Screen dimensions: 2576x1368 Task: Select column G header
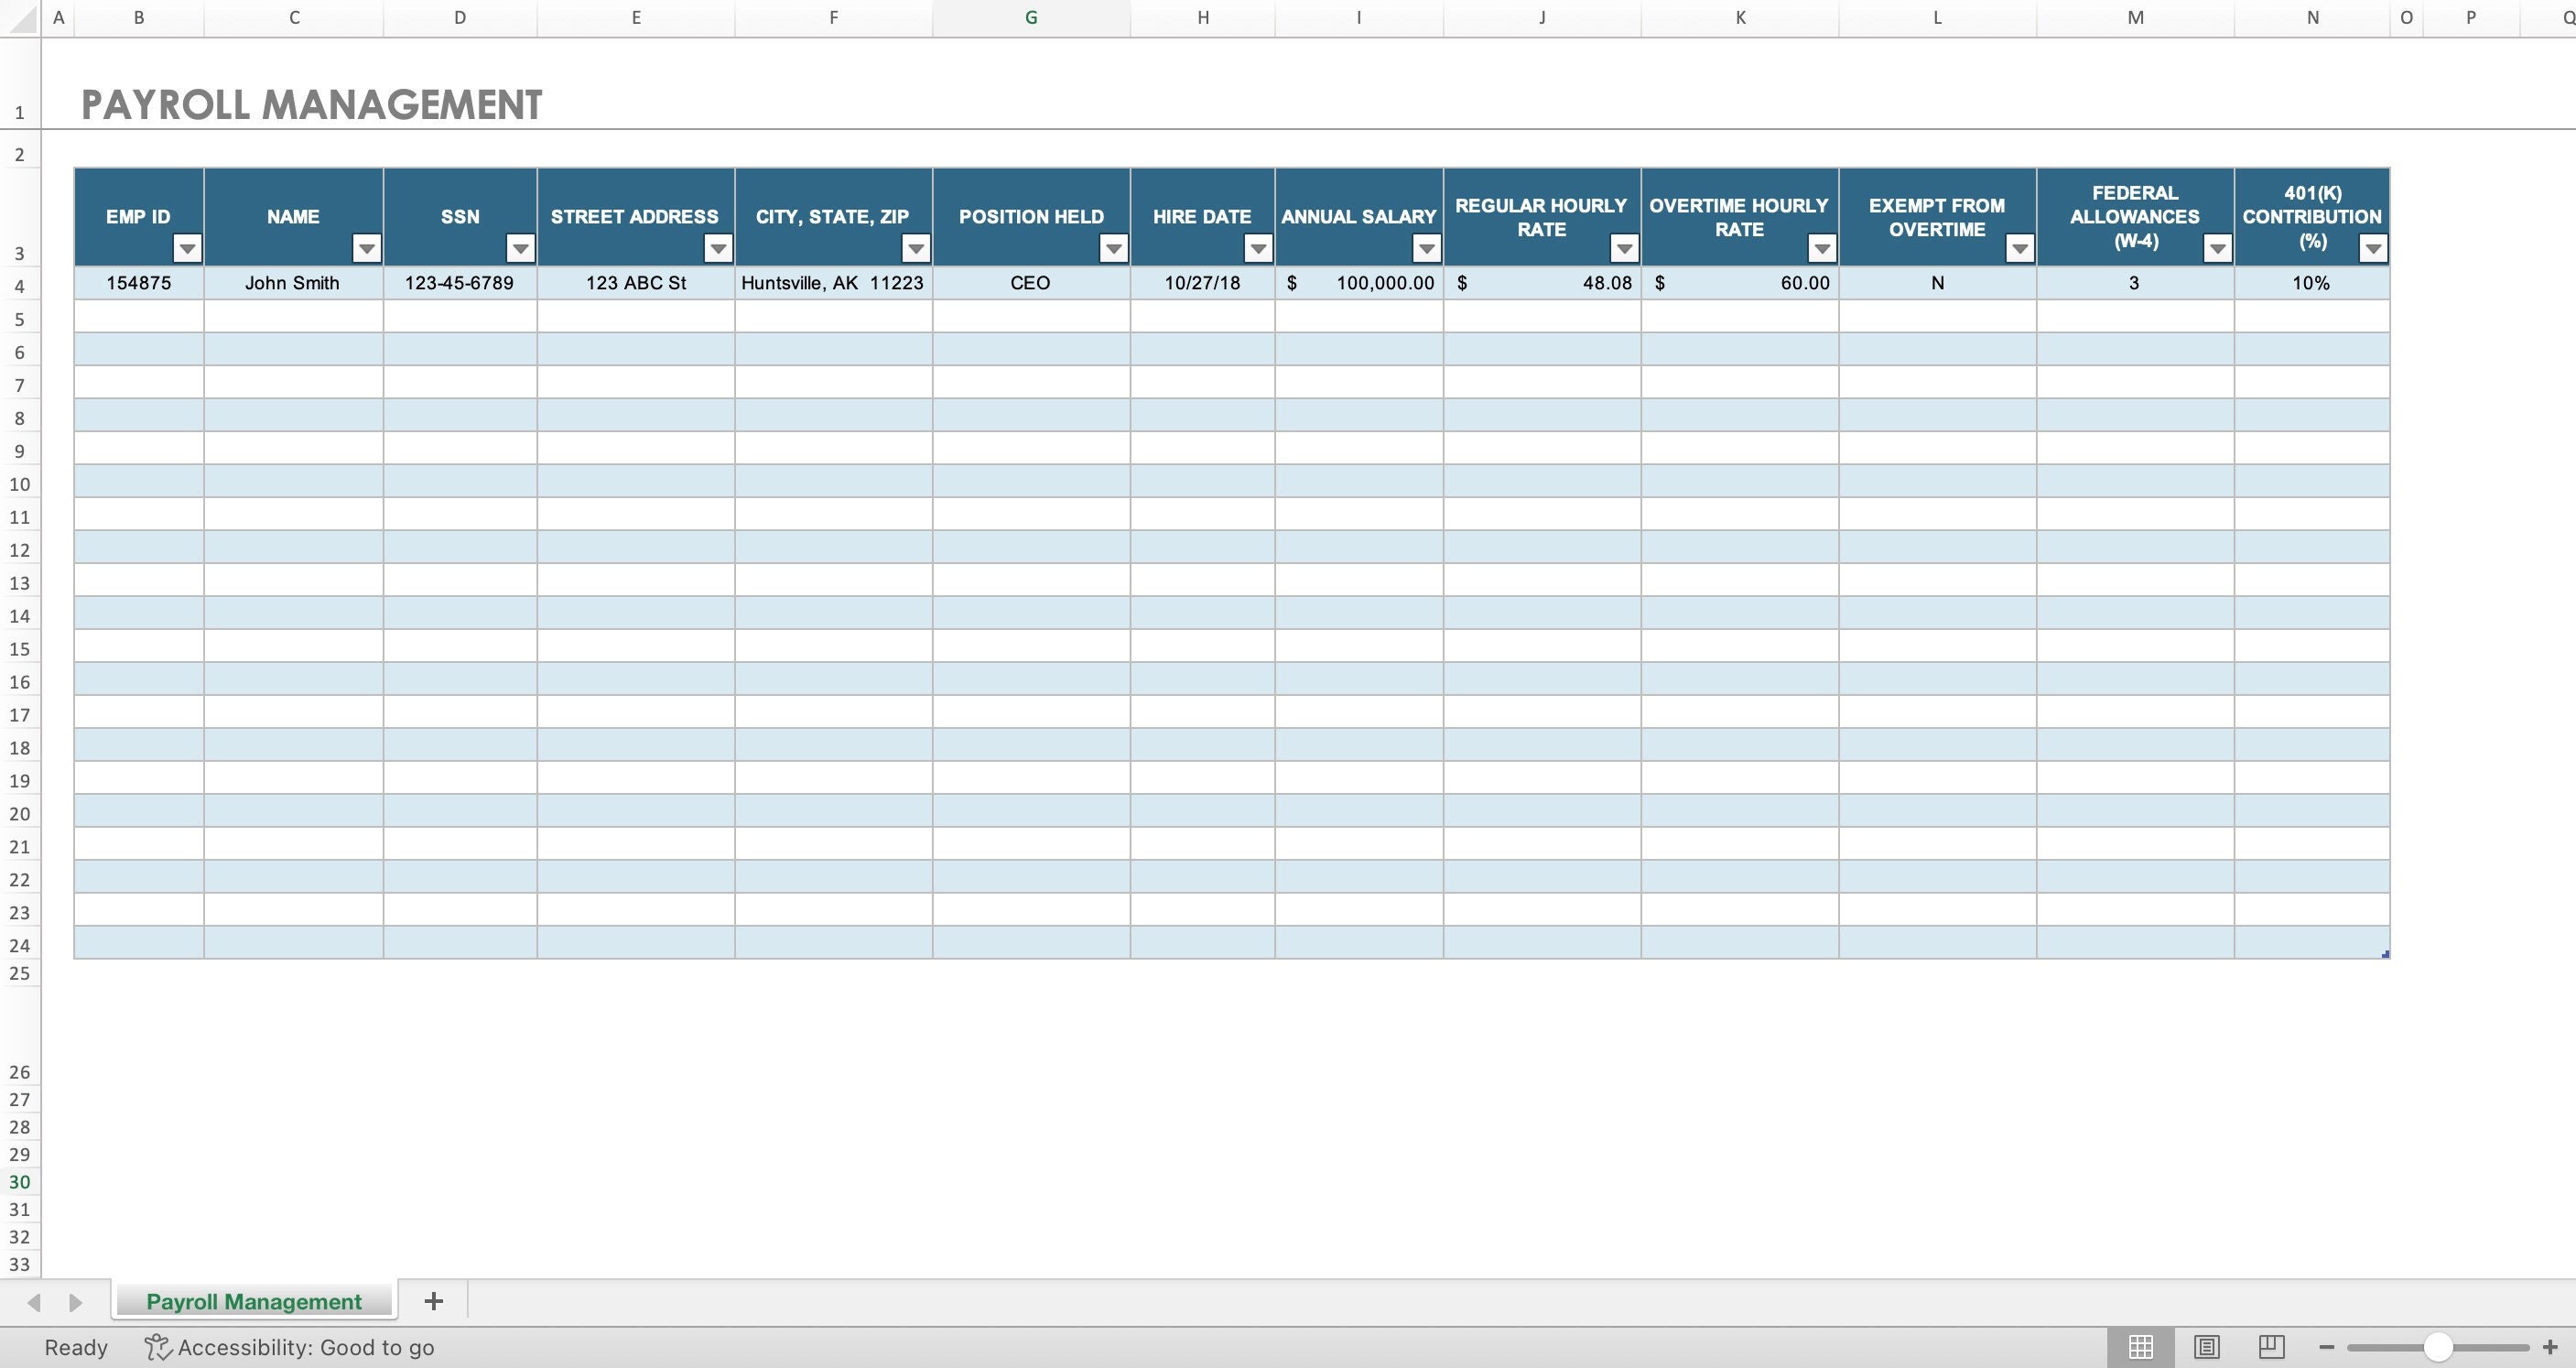(1030, 17)
